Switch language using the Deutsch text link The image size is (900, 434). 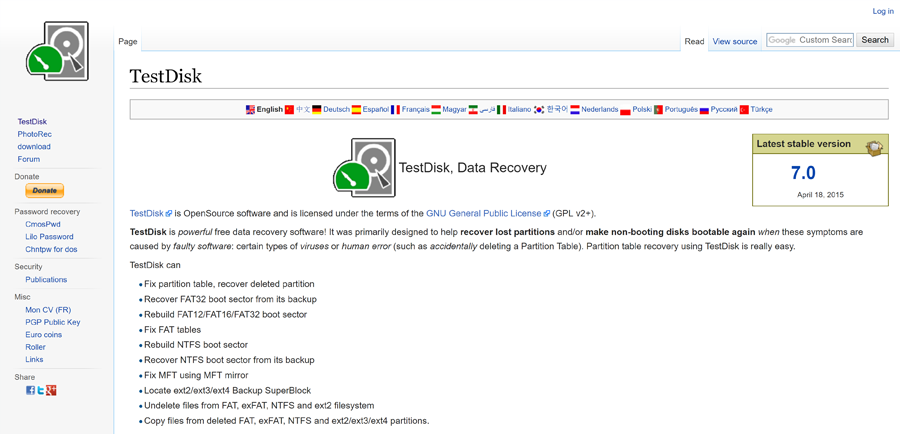336,109
